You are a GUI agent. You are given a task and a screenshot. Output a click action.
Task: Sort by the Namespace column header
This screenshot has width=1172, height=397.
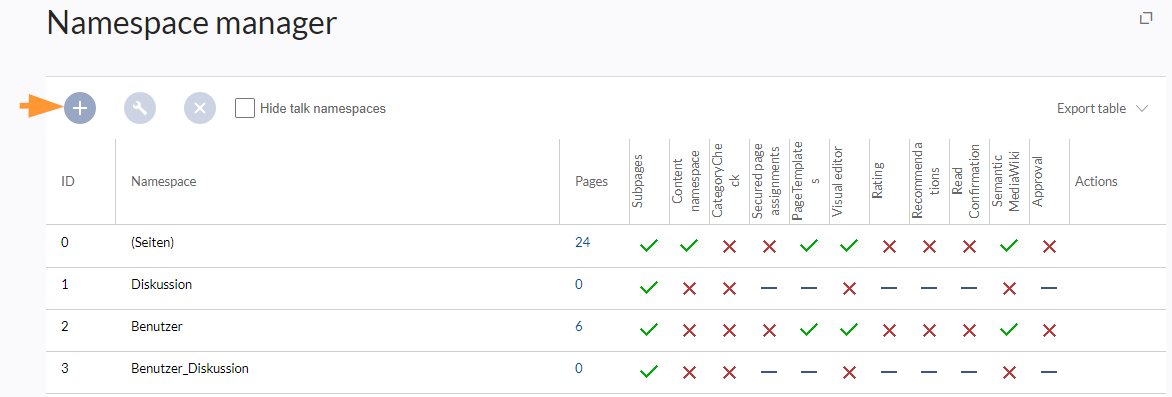[164, 182]
